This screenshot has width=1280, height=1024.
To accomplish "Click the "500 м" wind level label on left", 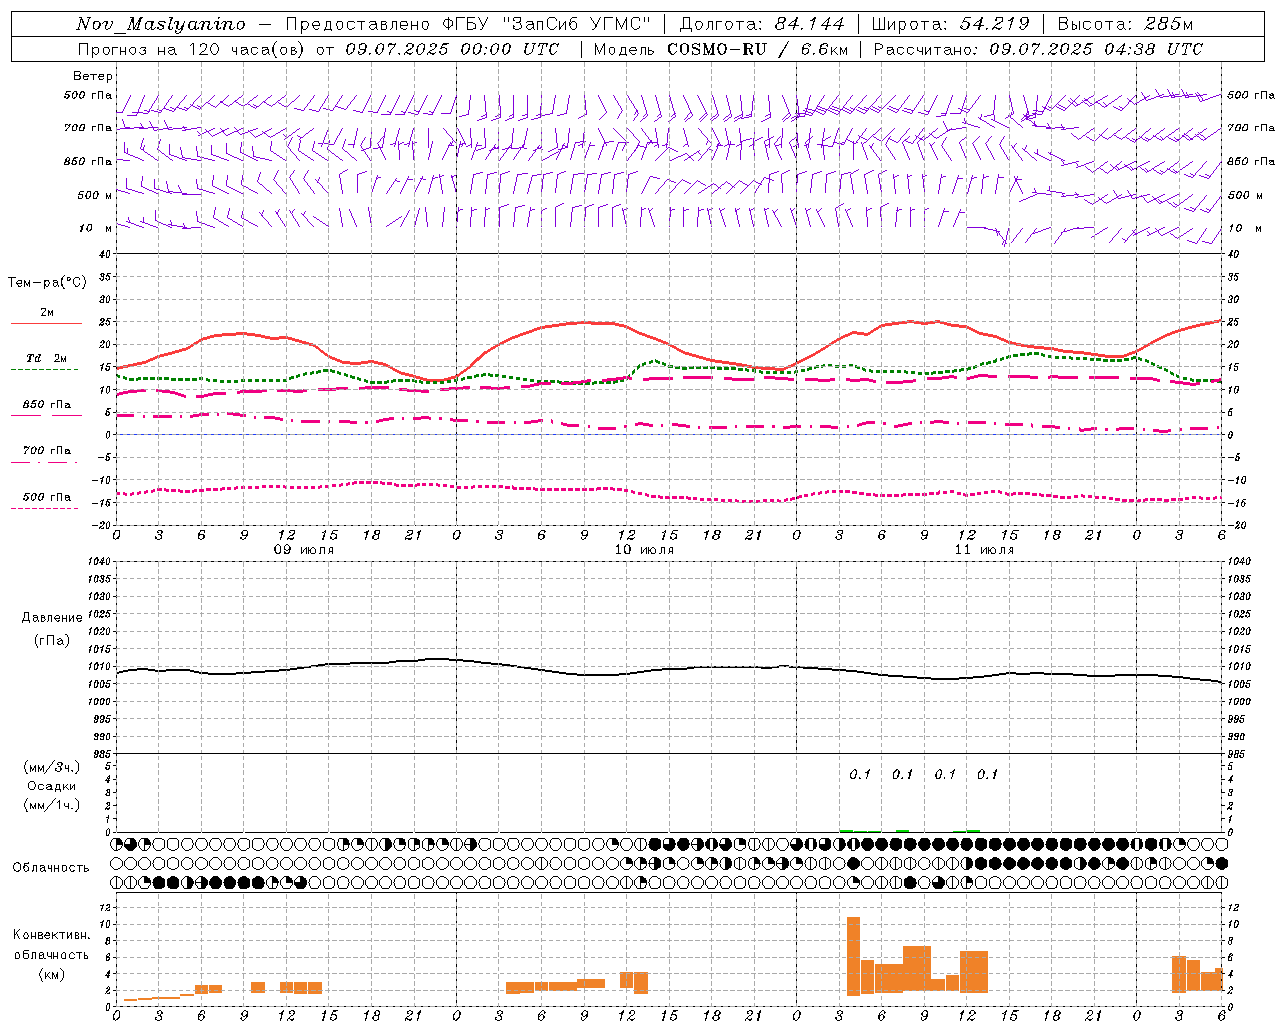I will click(x=93, y=195).
